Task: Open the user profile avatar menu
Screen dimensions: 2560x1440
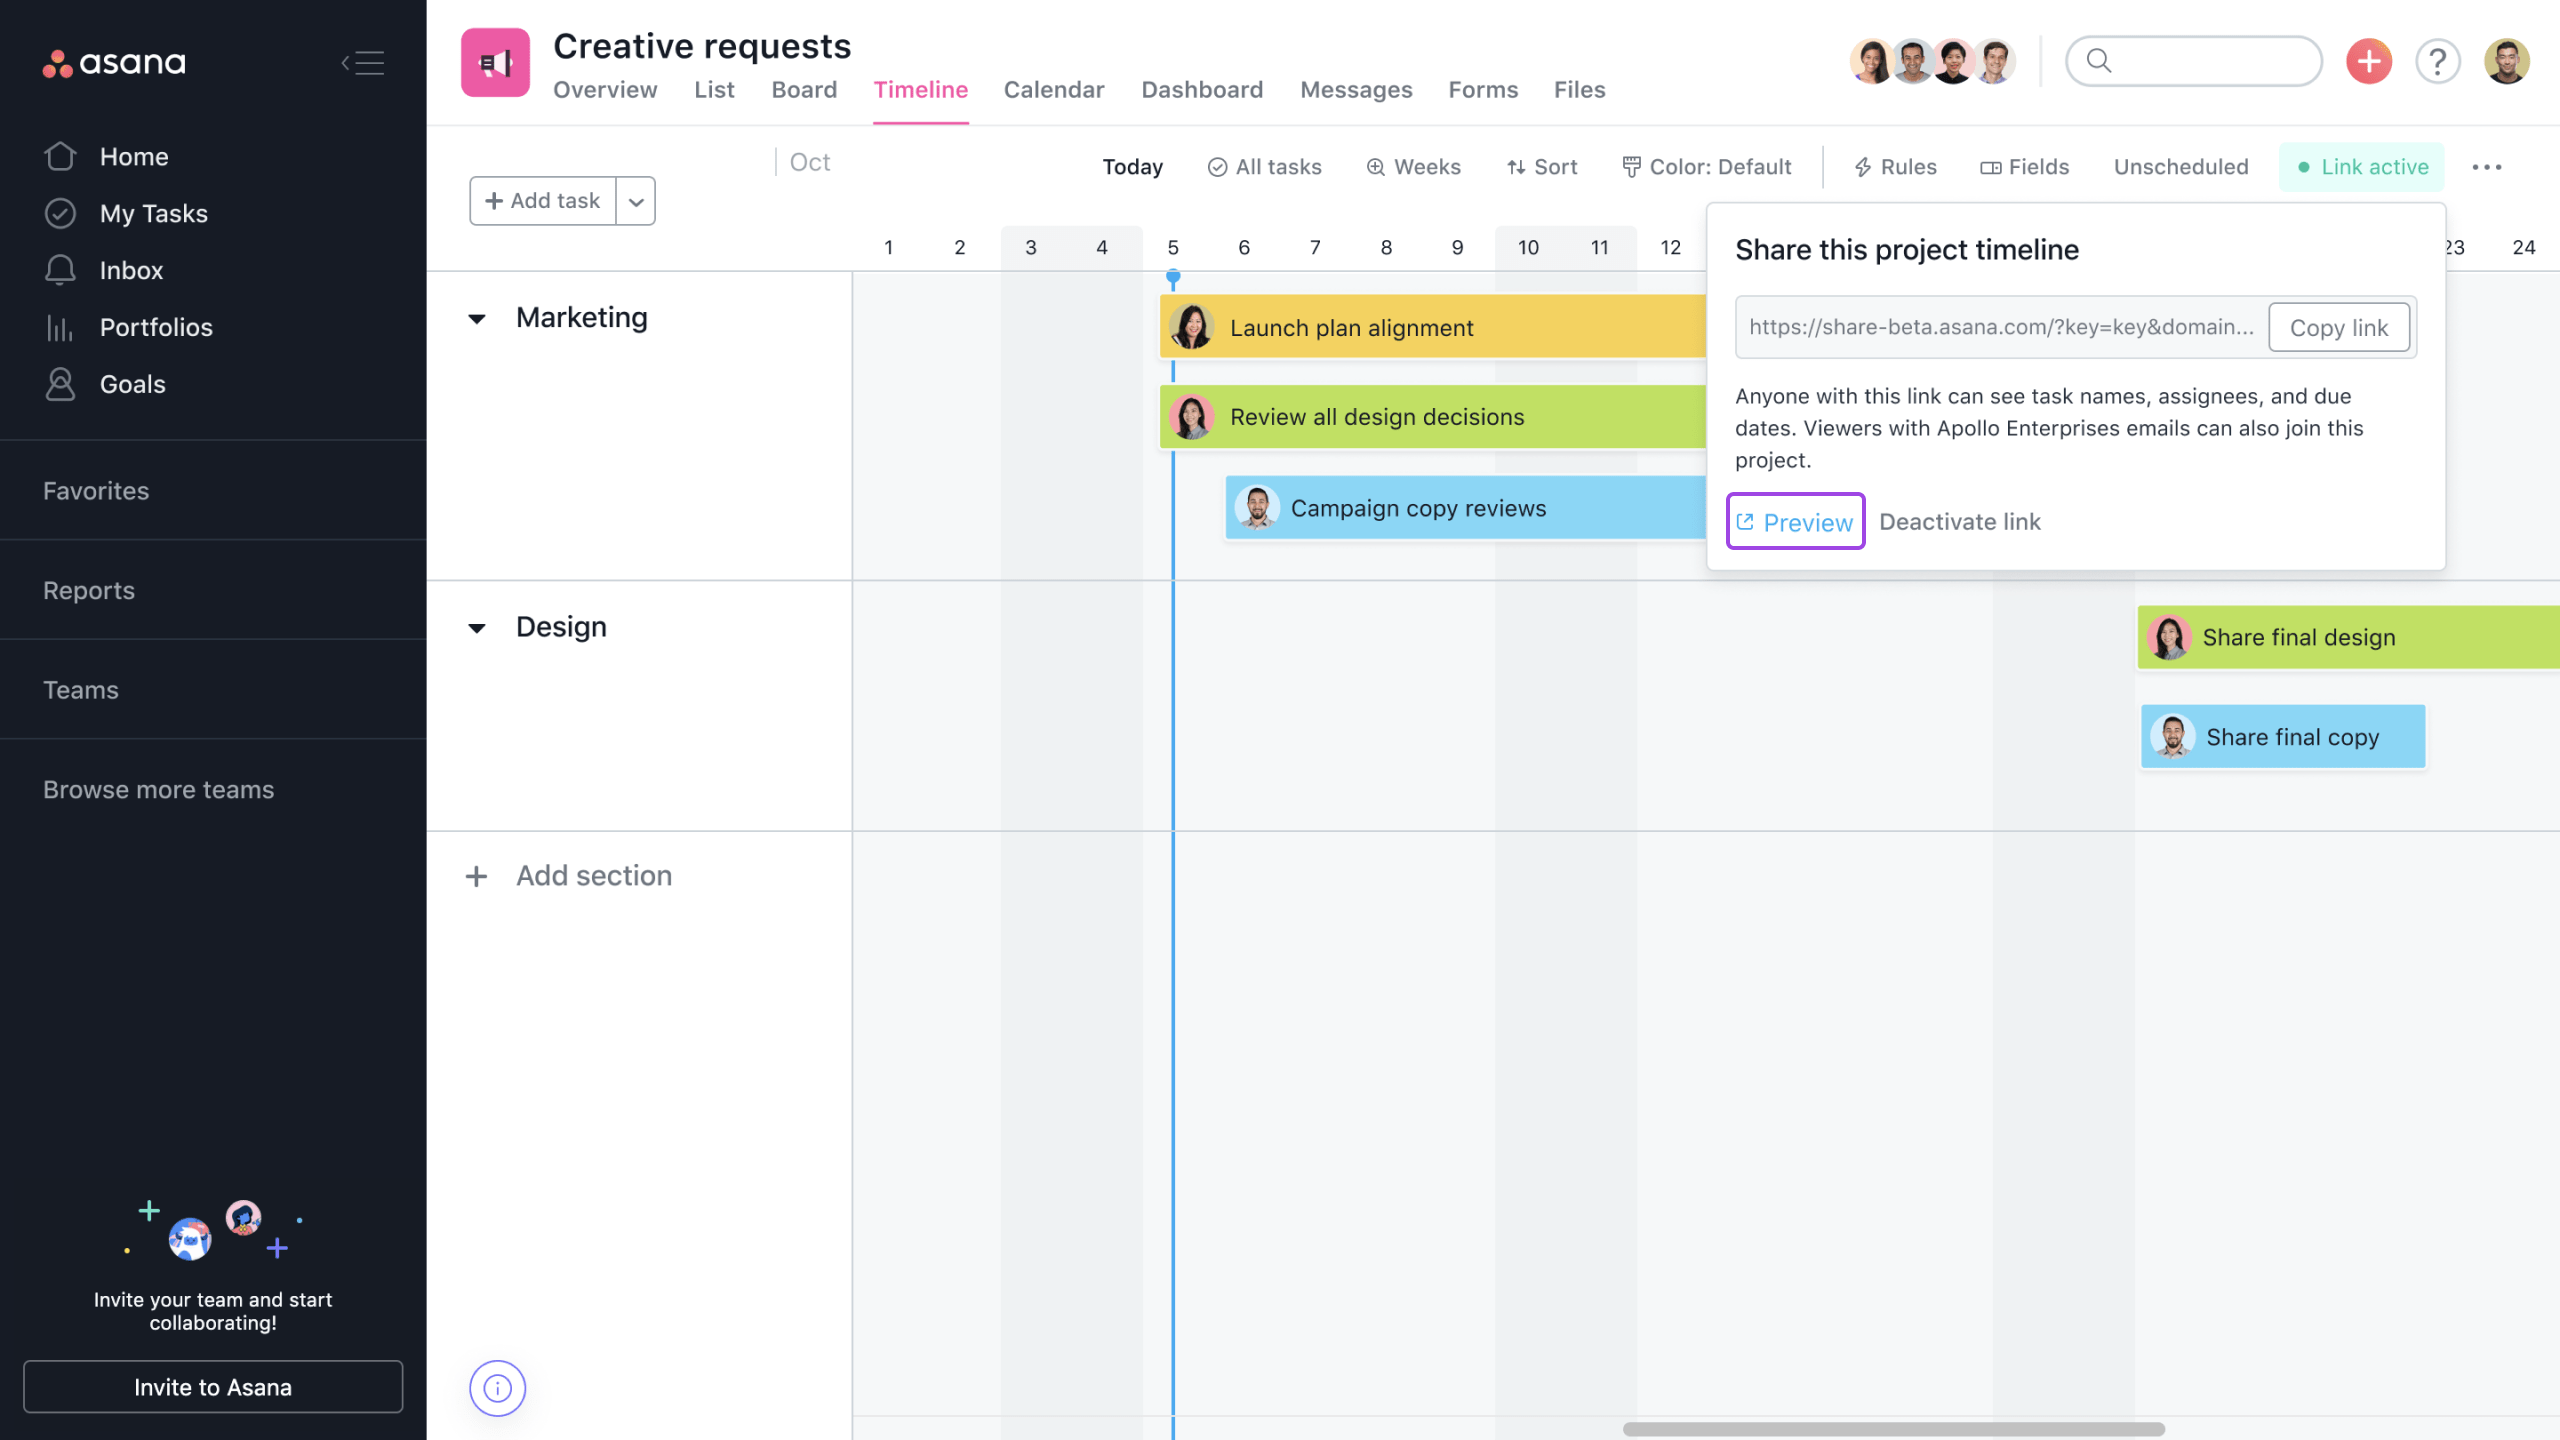Action: [x=2507, y=62]
